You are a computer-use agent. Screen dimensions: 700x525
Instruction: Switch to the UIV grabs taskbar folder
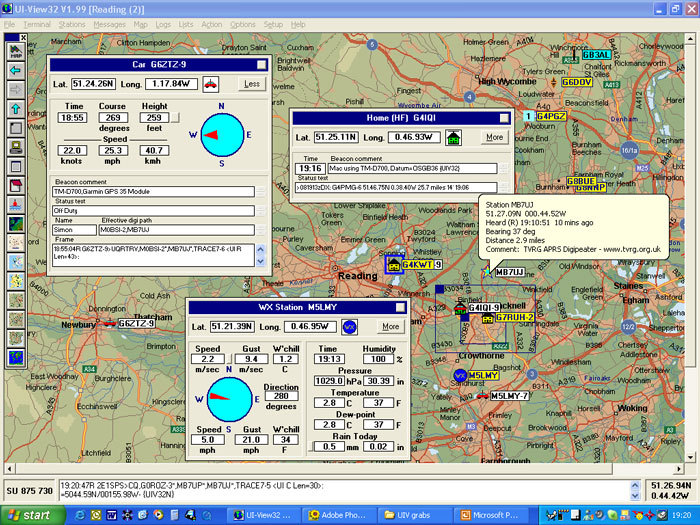click(x=413, y=515)
